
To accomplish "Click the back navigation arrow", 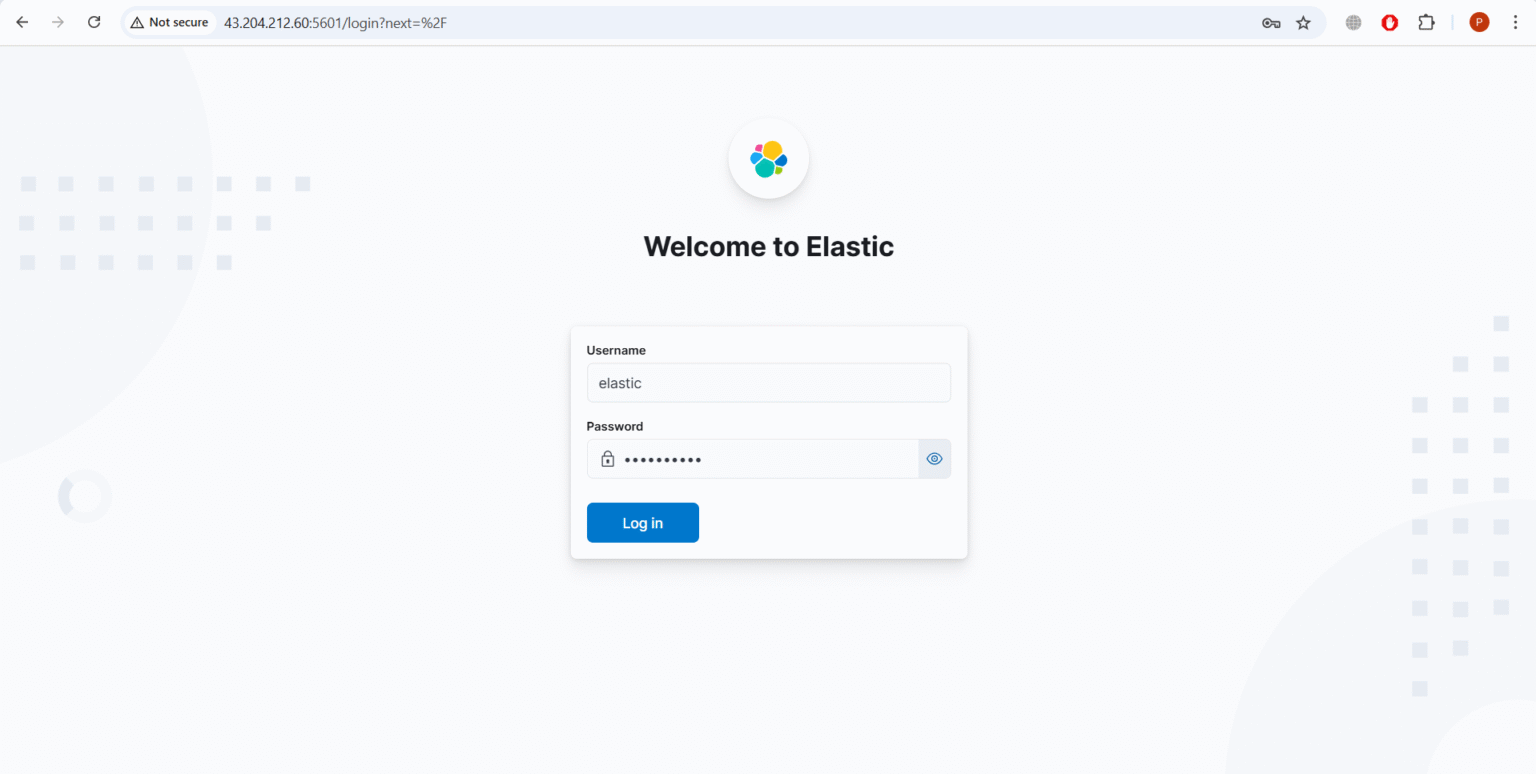I will coord(22,21).
